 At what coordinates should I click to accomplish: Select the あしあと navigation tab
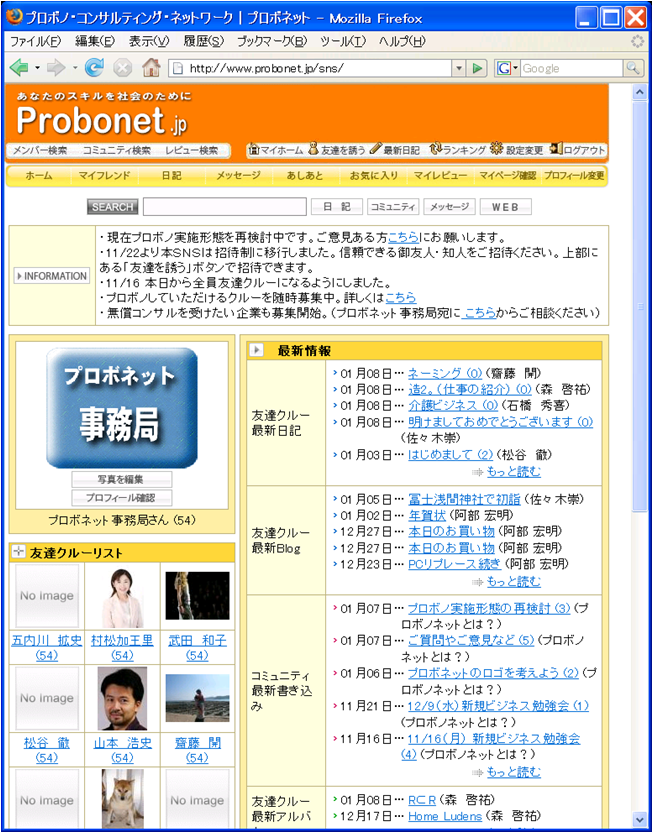[x=304, y=176]
